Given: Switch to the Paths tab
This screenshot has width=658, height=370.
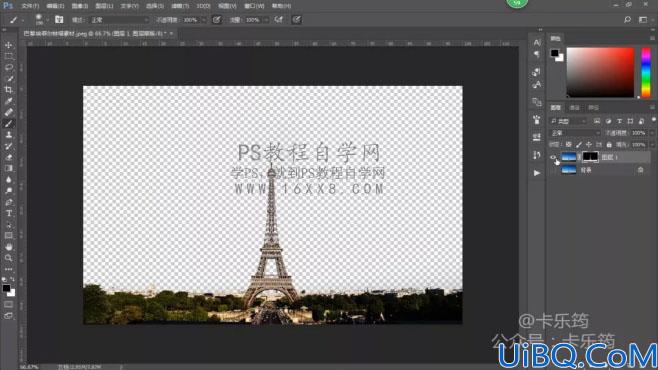Looking at the screenshot, I should (x=593, y=108).
